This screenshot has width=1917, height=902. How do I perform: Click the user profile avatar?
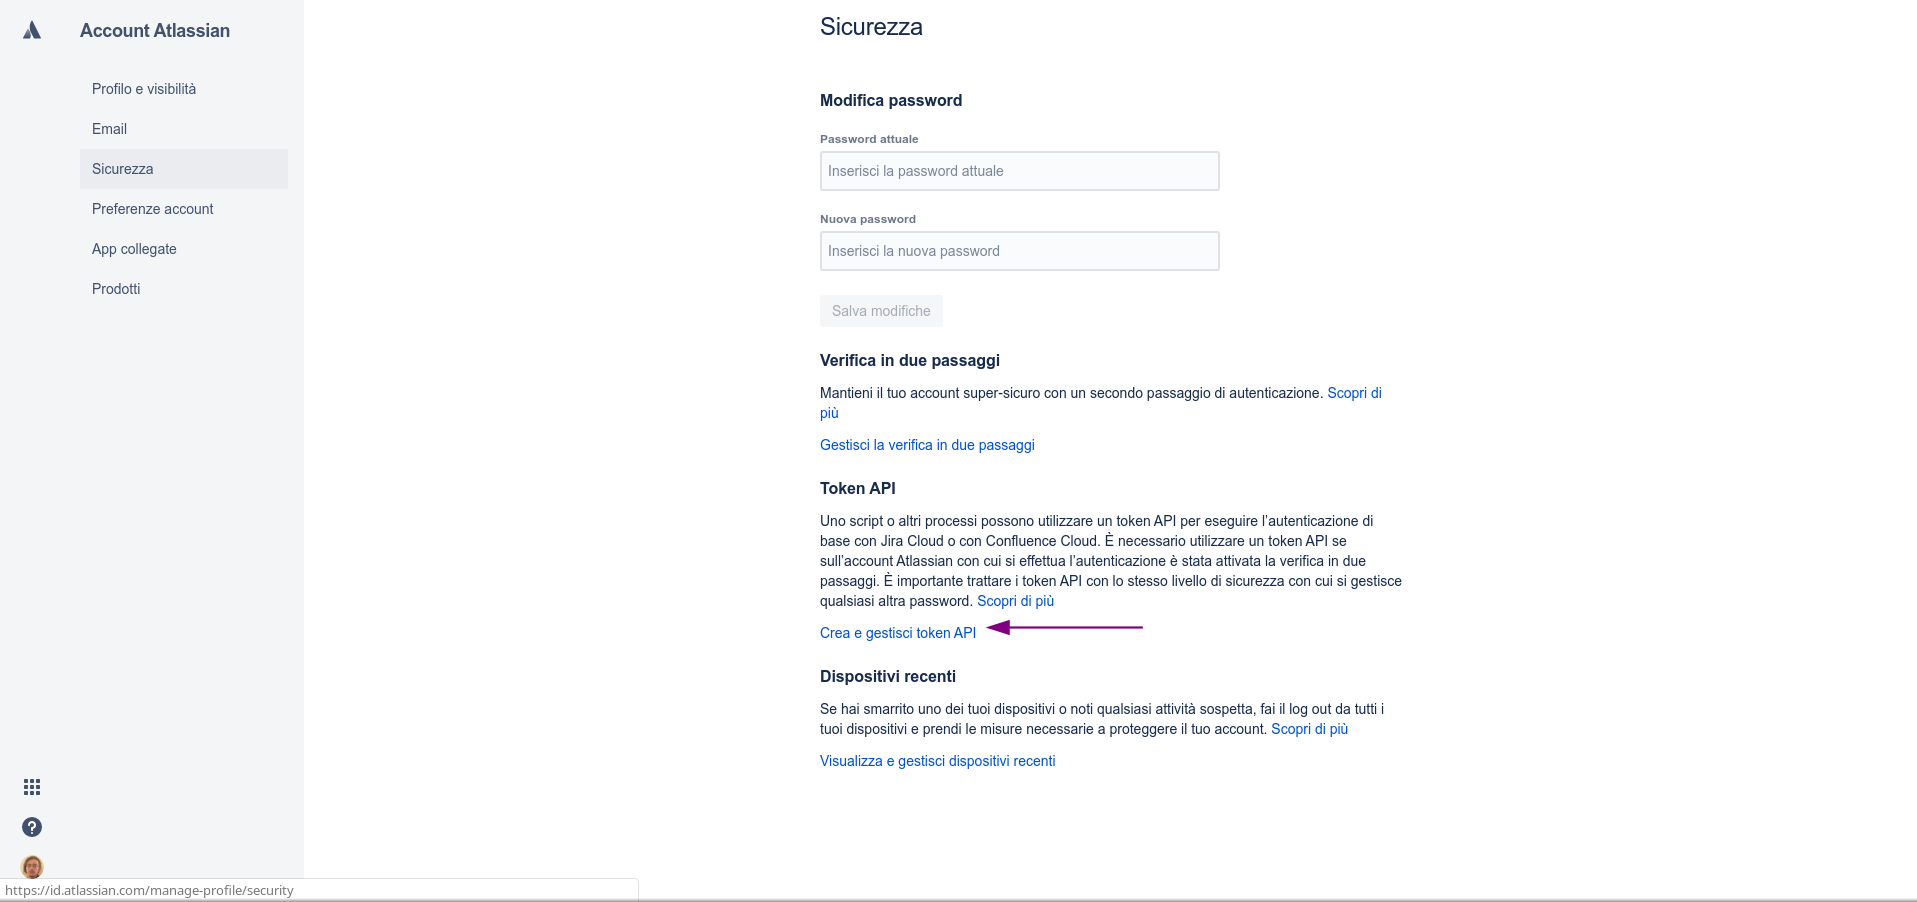tap(32, 866)
